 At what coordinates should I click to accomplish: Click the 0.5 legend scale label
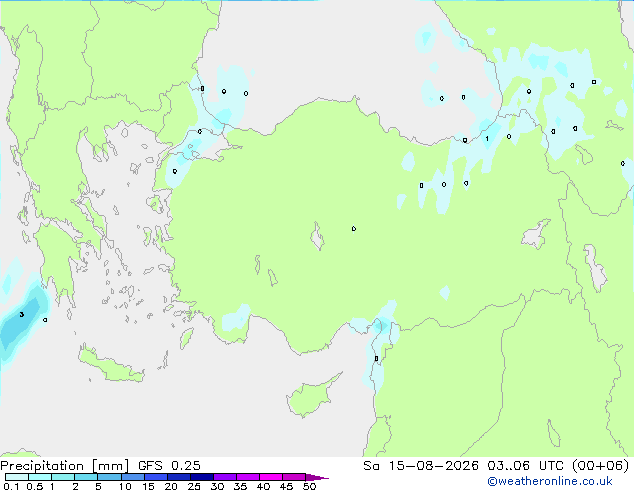tap(34, 486)
